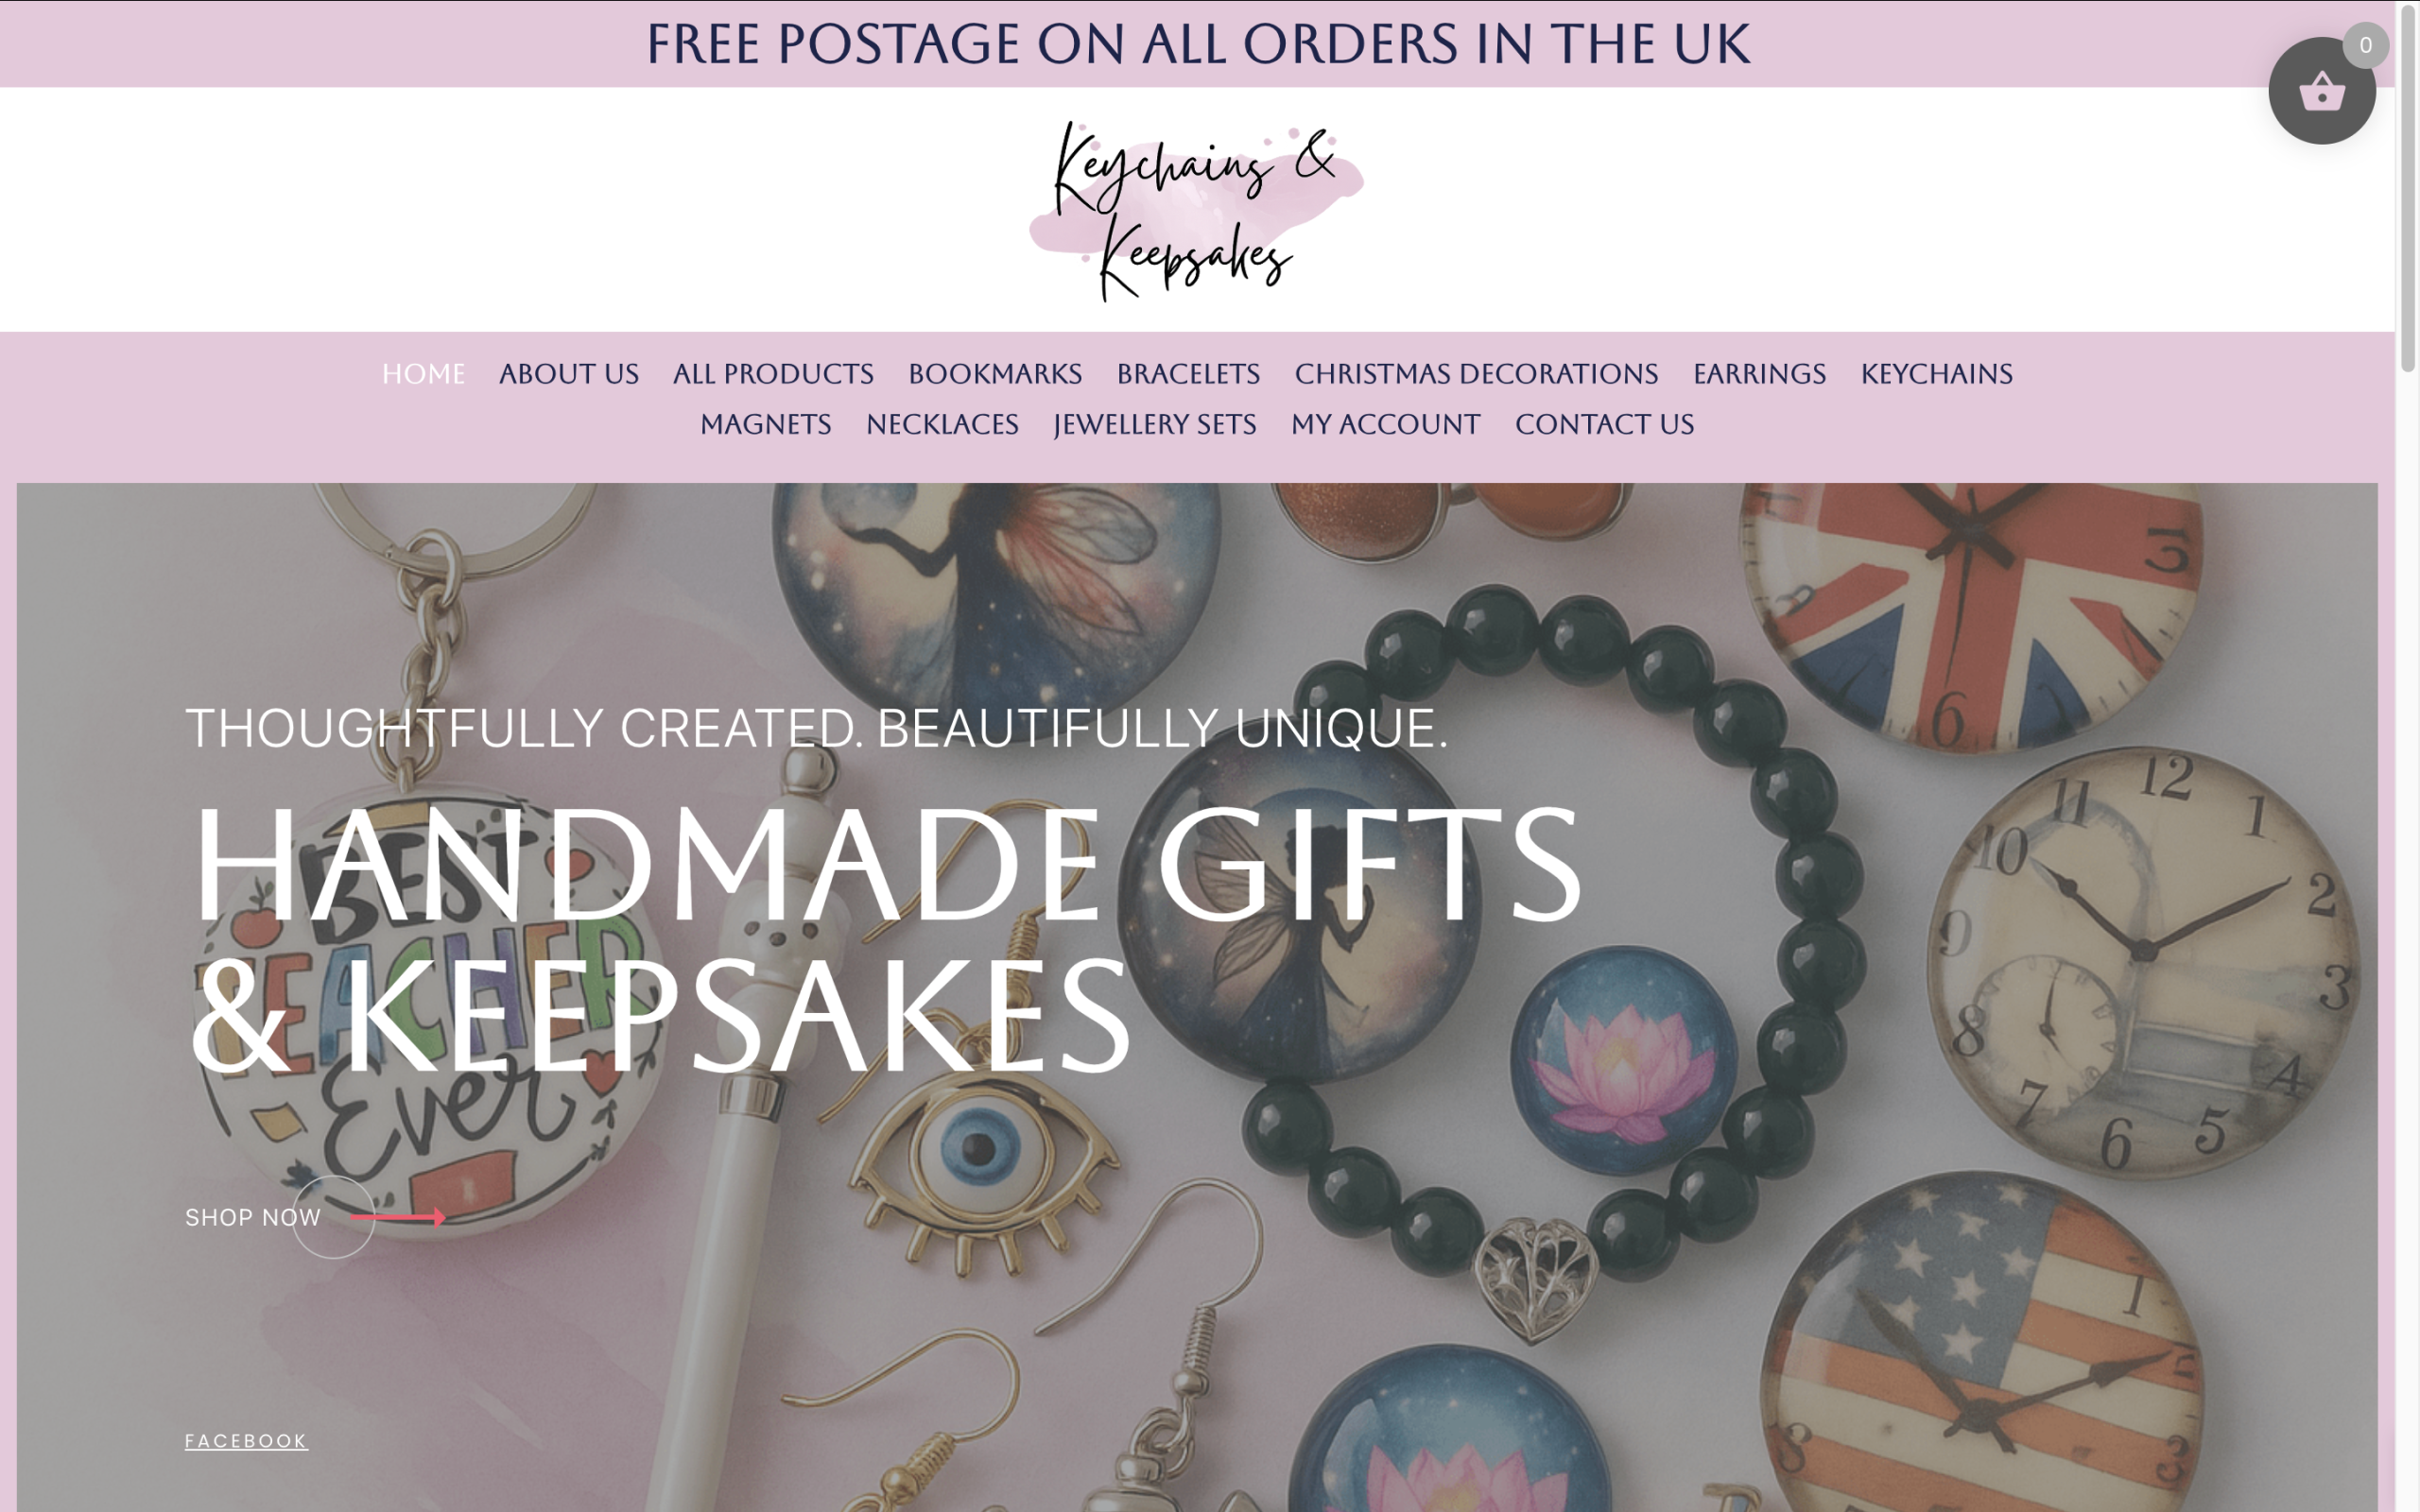Click the page vertical scrollbar thumb
This screenshot has width=2420, height=1512.
[x=2408, y=188]
